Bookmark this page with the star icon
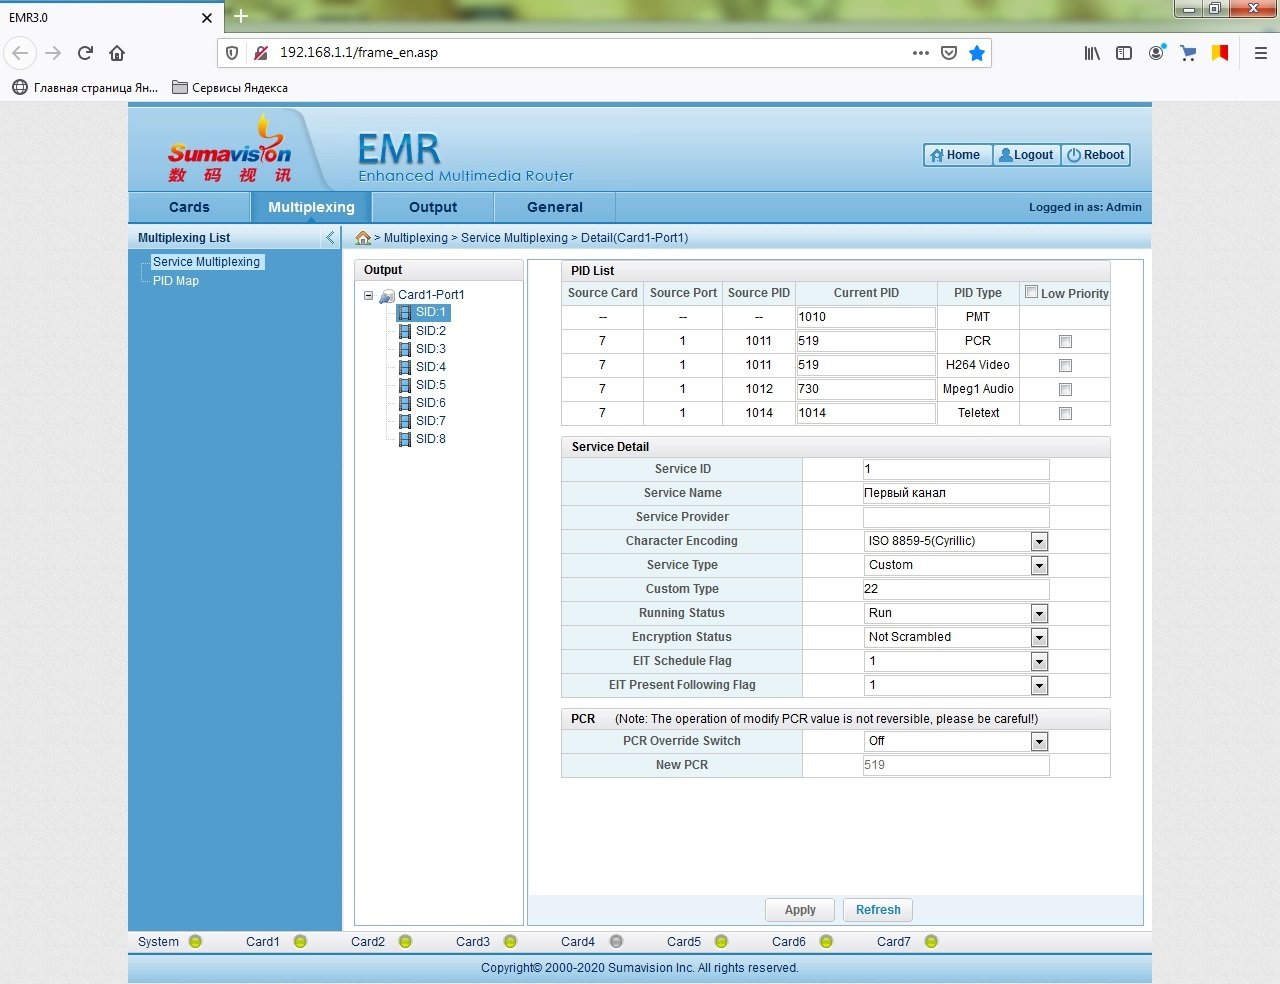This screenshot has height=984, width=1280. pyautogui.click(x=977, y=53)
